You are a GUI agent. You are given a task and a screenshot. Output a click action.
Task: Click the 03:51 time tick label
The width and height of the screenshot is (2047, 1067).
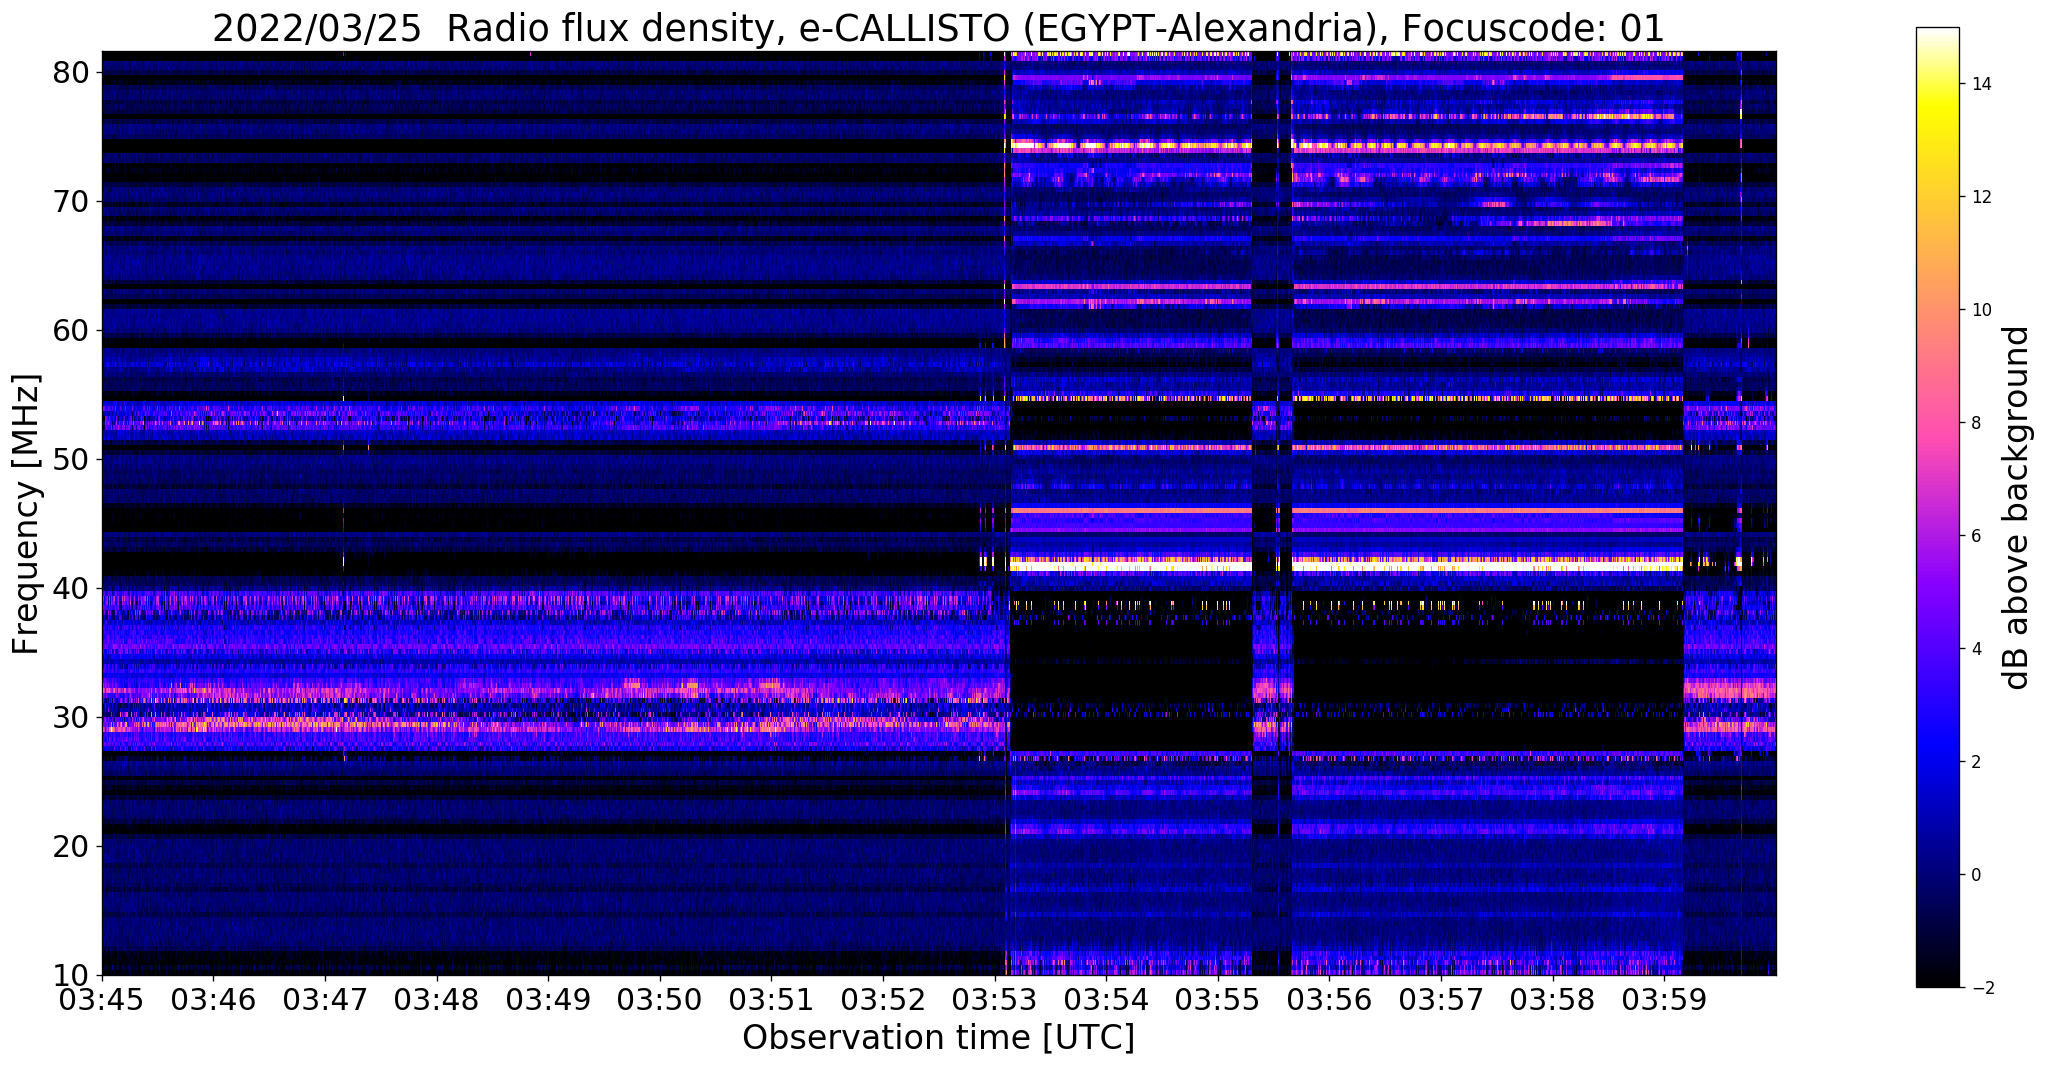click(x=771, y=1001)
